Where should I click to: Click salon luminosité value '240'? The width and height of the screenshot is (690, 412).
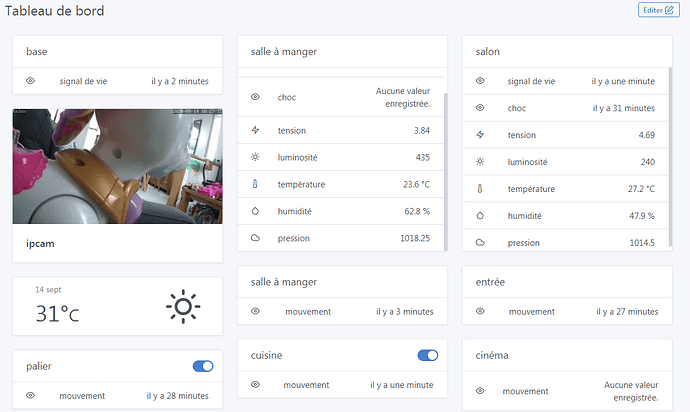tap(648, 162)
